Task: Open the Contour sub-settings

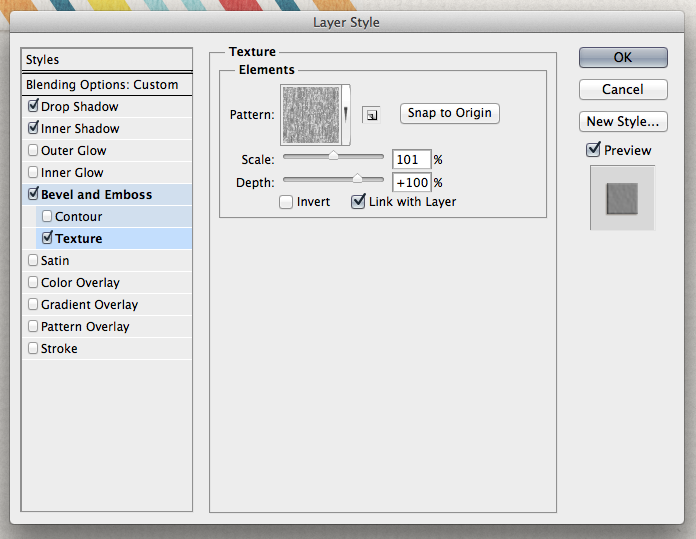Action: click(114, 217)
